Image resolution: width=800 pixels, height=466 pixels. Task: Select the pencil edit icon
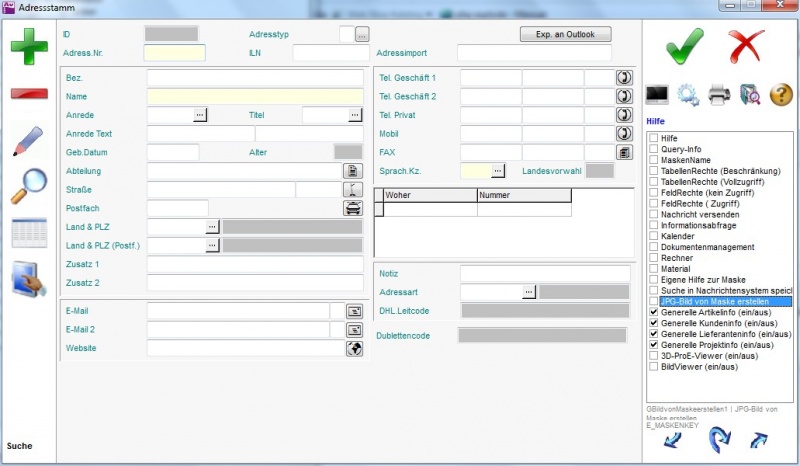pos(29,140)
